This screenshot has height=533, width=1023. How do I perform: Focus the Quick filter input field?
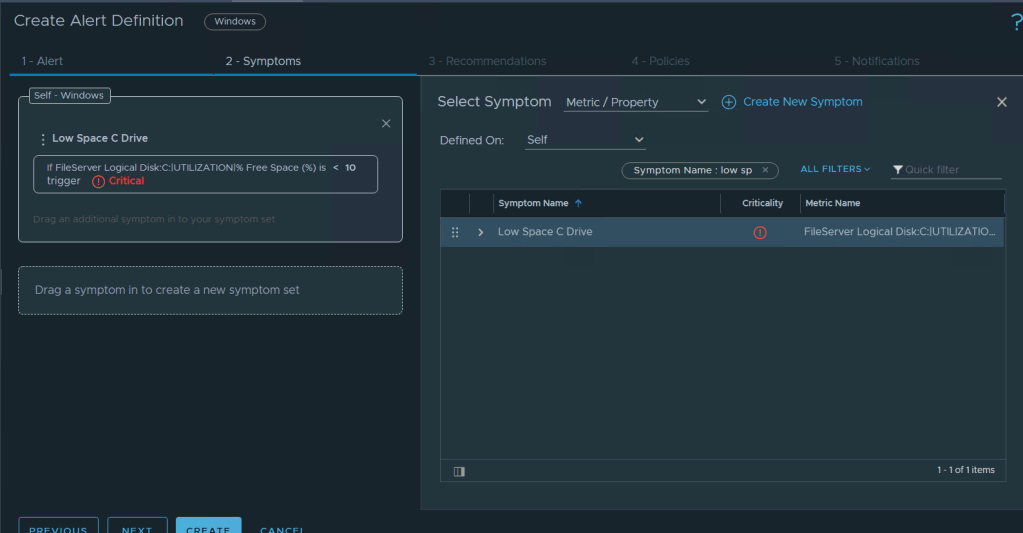950,170
